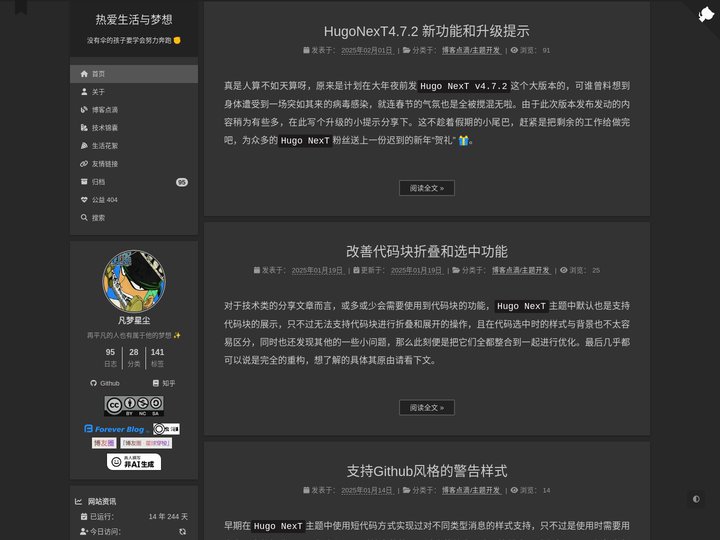Image resolution: width=720 pixels, height=540 pixels.
Task: Open the 友情链接 menu item
Action: (x=134, y=163)
